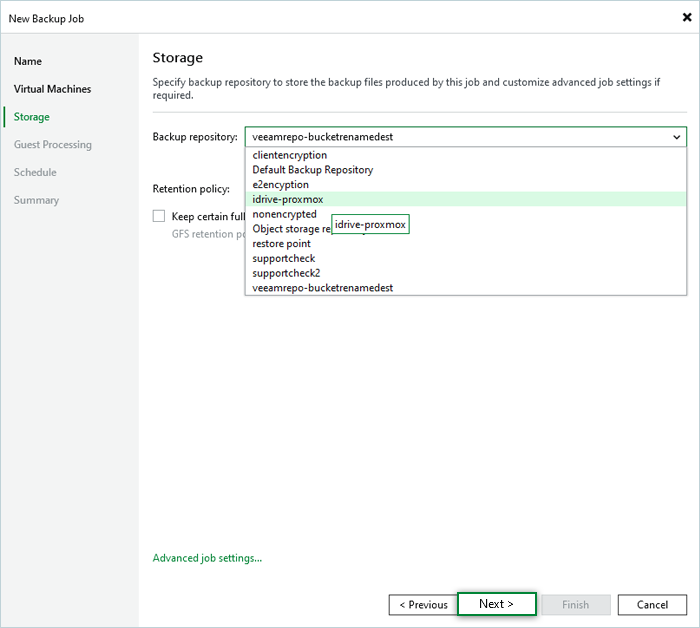Choose Default Backup Repository option
The height and width of the screenshot is (628, 700).
313,170
